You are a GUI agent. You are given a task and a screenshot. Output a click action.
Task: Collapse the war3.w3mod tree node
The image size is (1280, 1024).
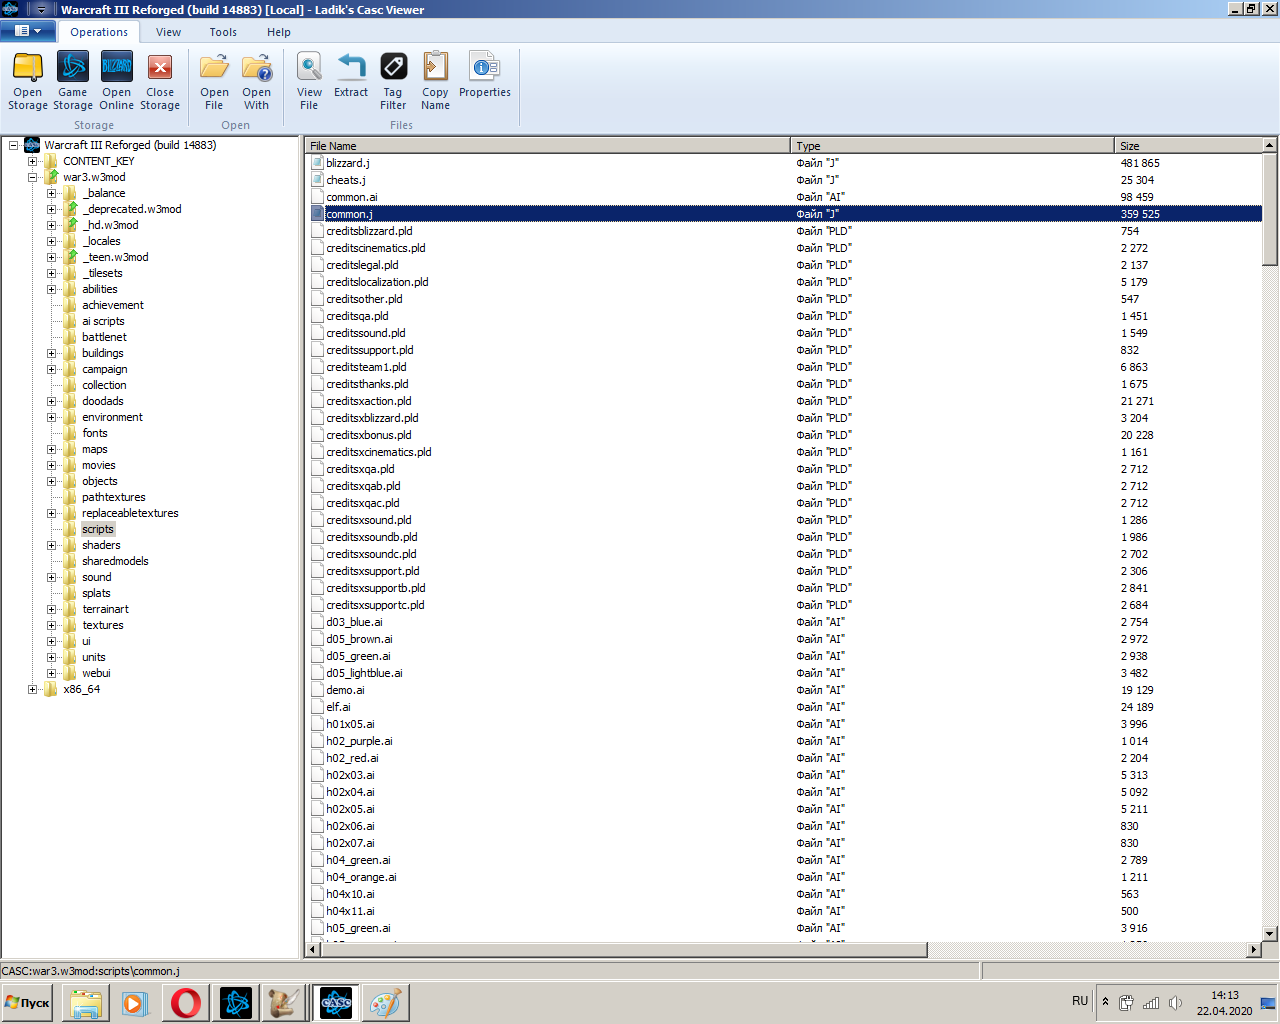pyautogui.click(x=32, y=177)
